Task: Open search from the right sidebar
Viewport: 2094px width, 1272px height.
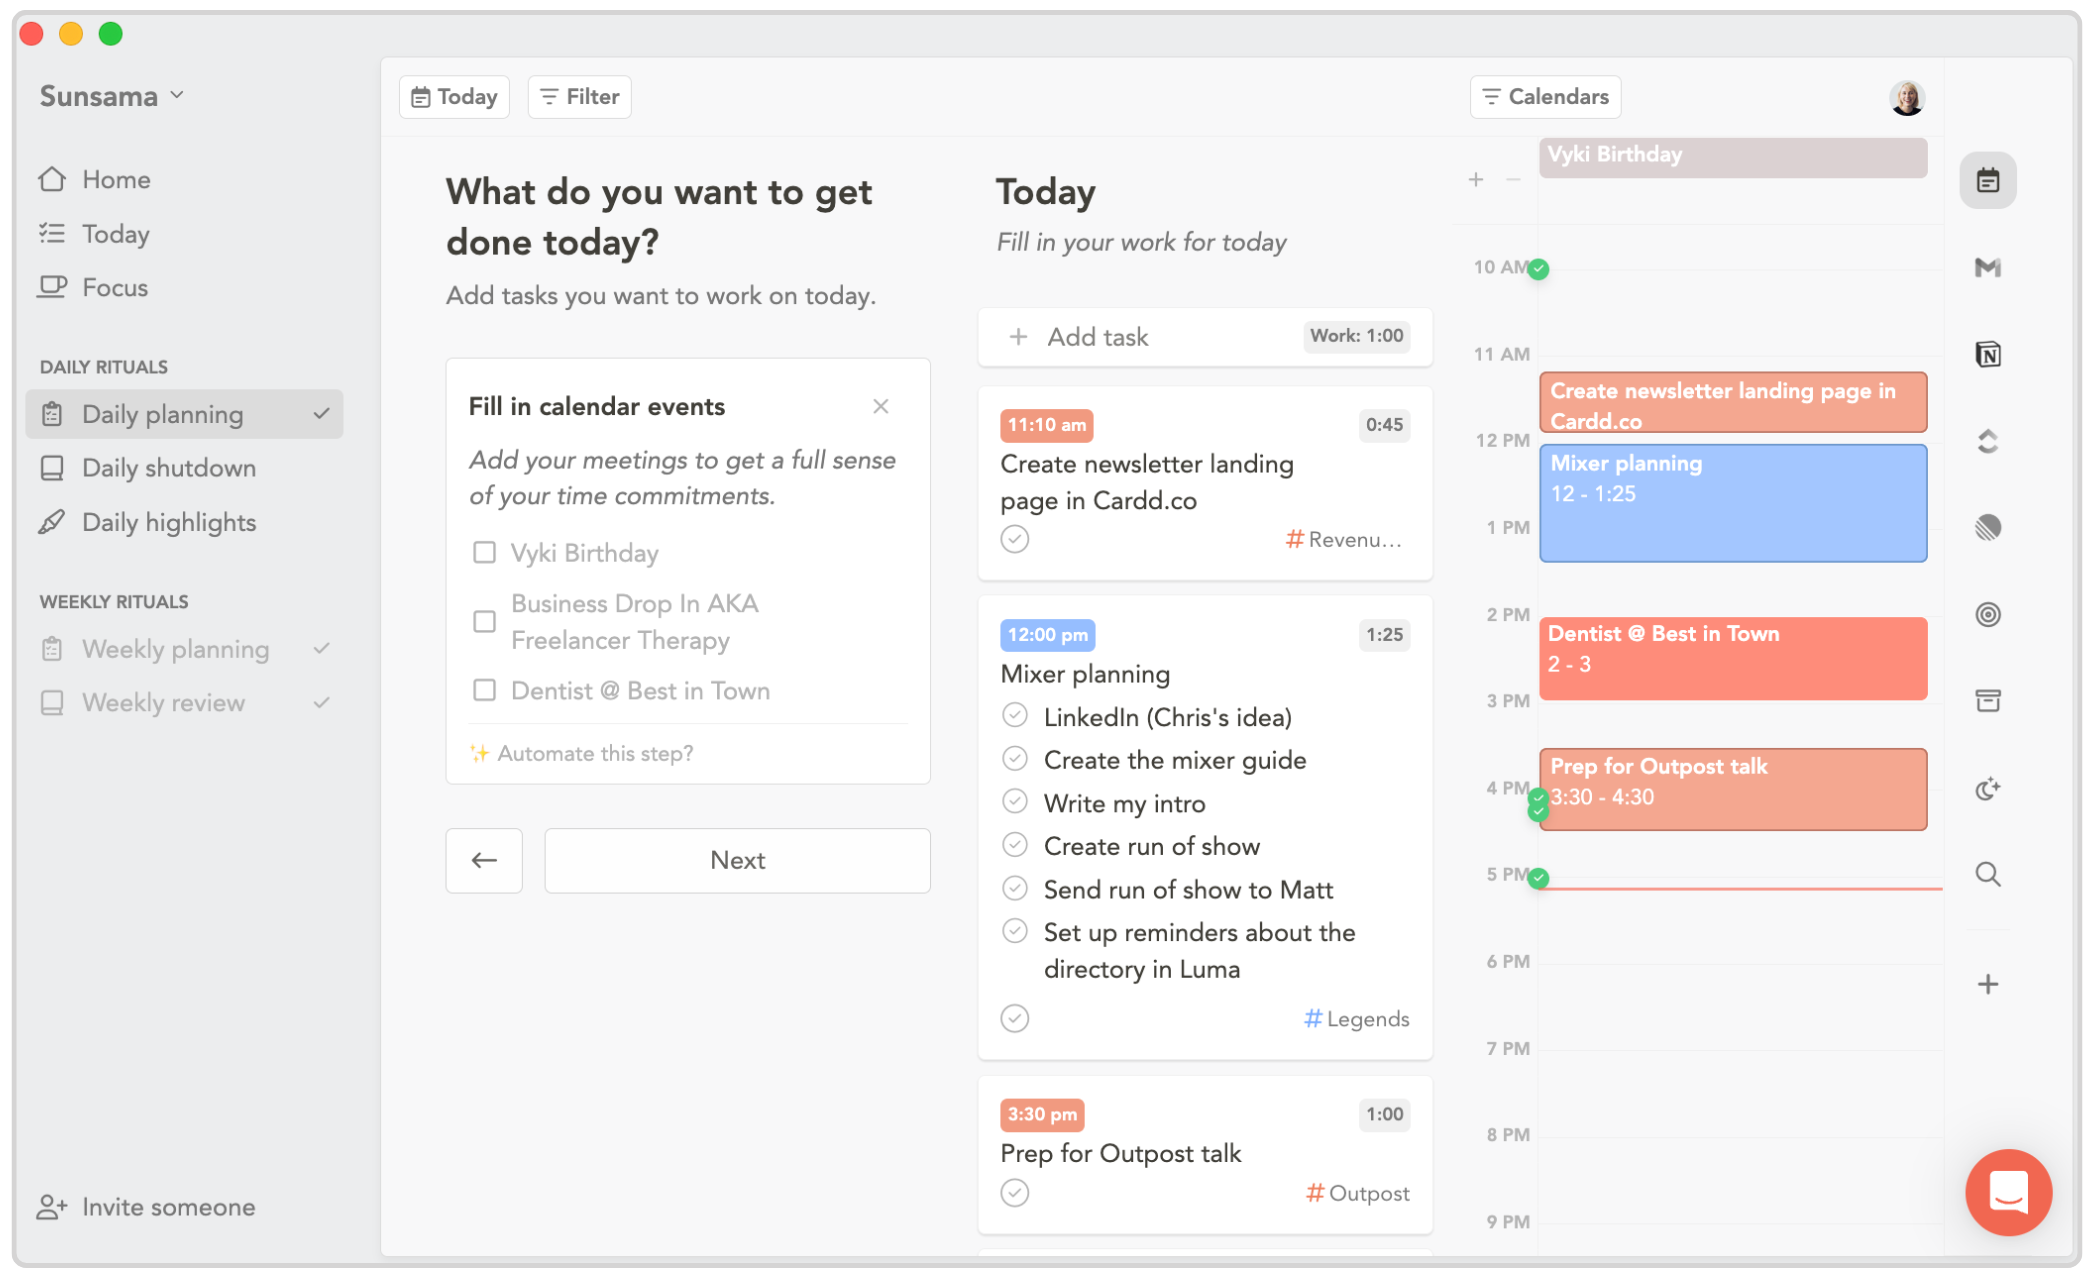Action: pos(1988,874)
